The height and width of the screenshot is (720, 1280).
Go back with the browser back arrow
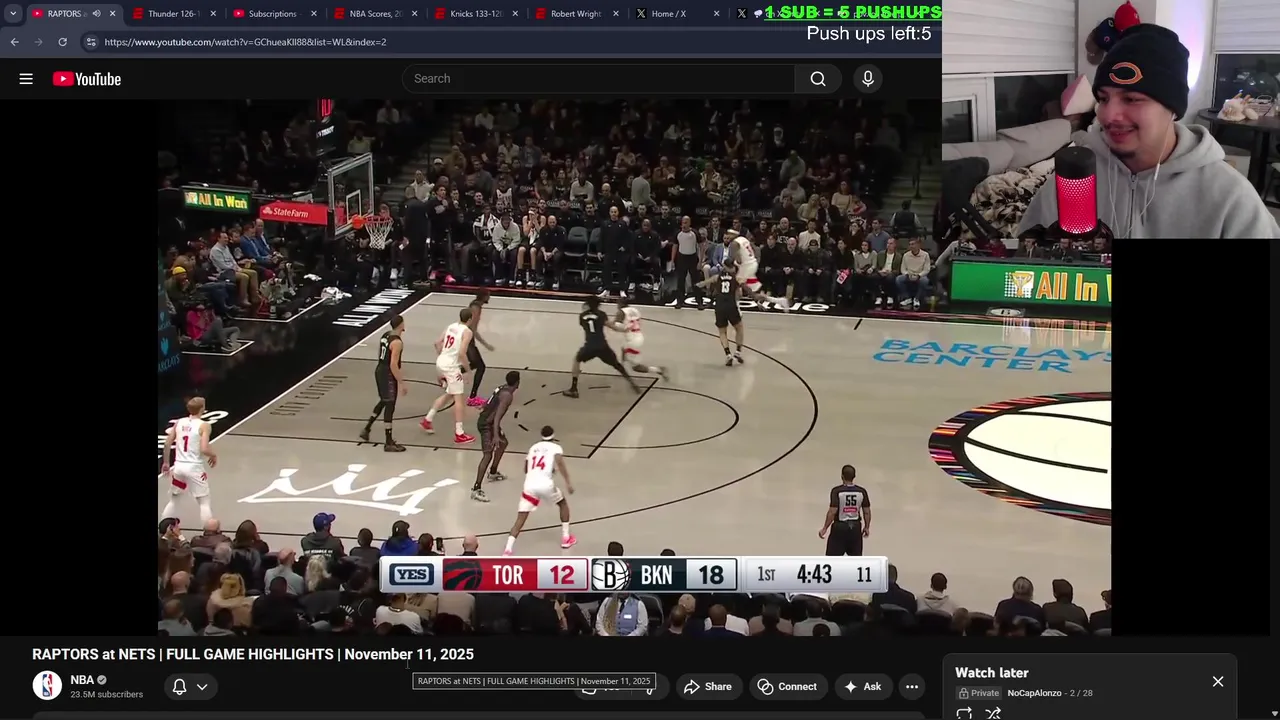[14, 42]
